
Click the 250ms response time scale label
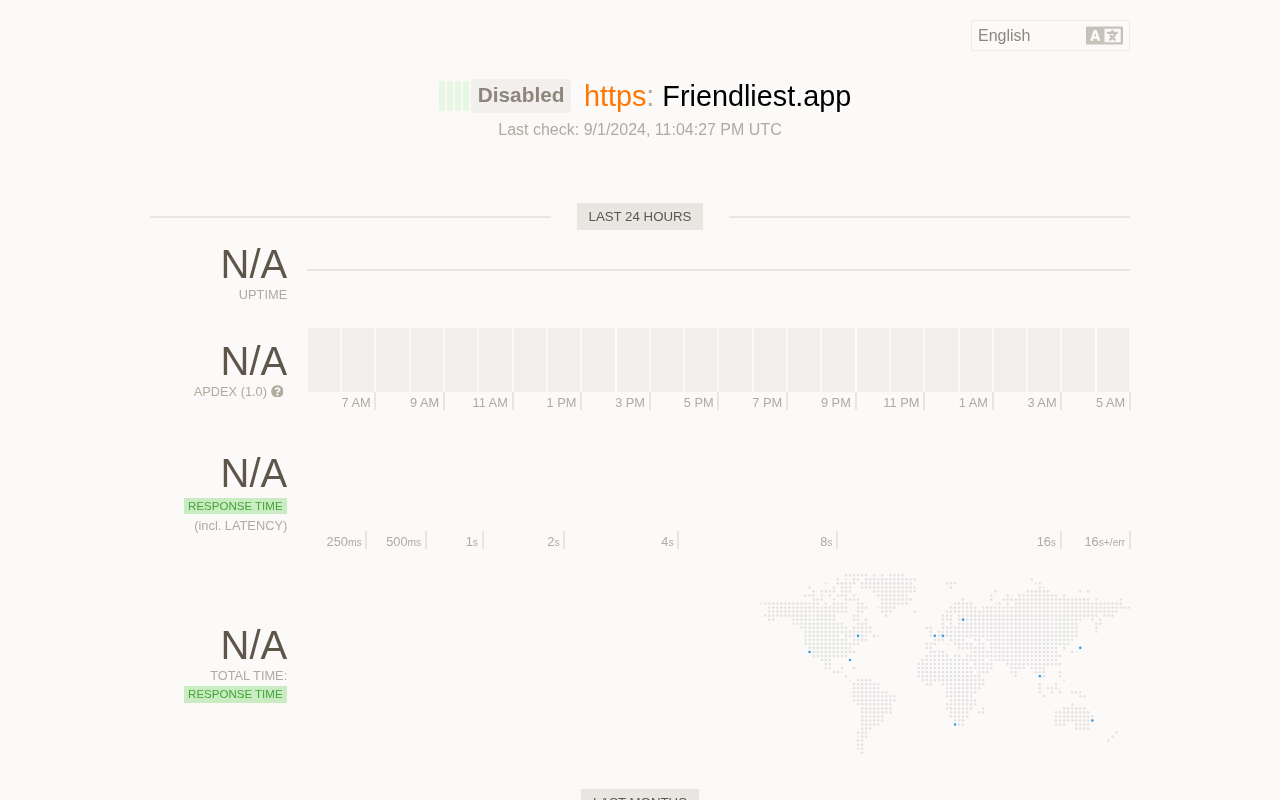tap(344, 542)
